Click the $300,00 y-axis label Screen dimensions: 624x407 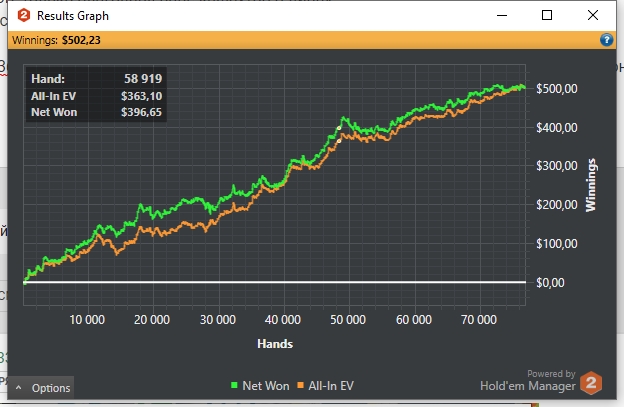coord(556,166)
